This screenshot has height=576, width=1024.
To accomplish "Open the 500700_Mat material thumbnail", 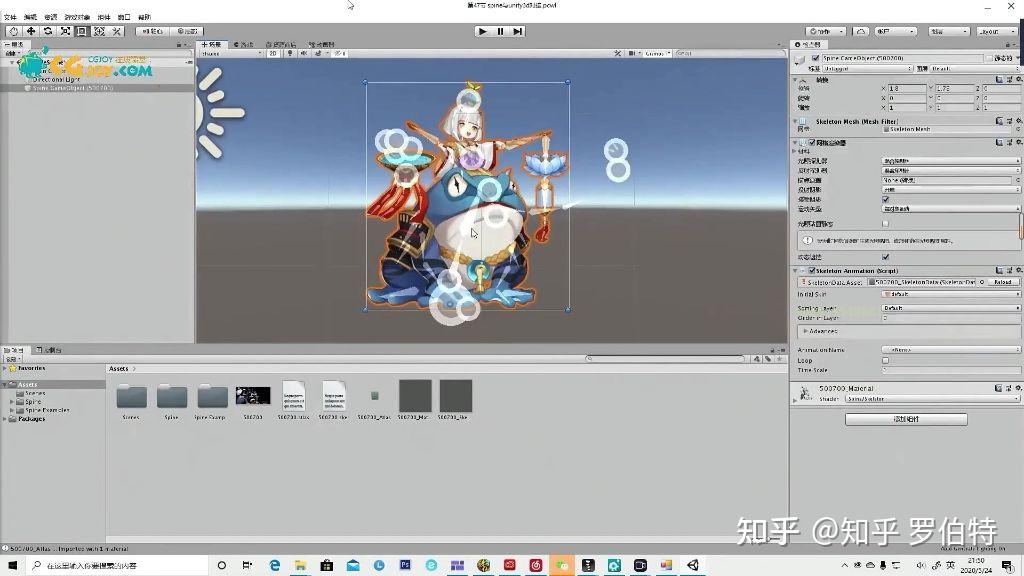I will click(415, 398).
